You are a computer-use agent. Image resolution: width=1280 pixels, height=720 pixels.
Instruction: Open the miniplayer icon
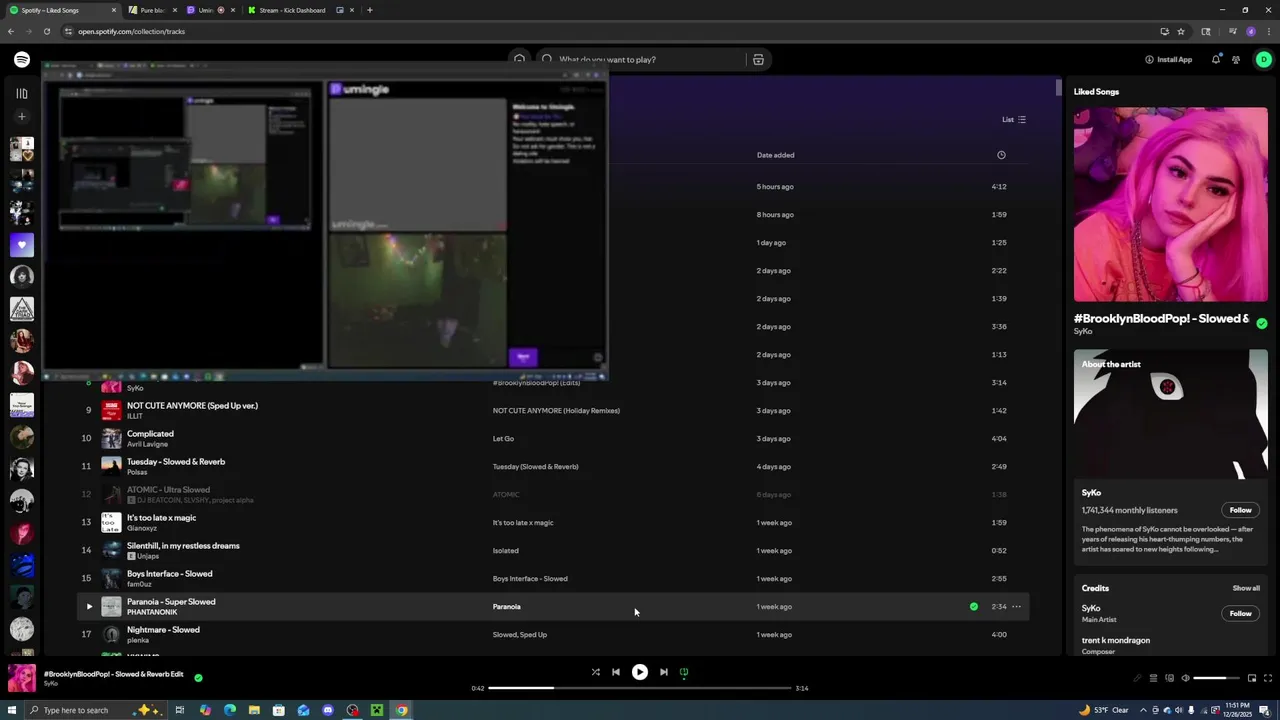[x=1251, y=678]
